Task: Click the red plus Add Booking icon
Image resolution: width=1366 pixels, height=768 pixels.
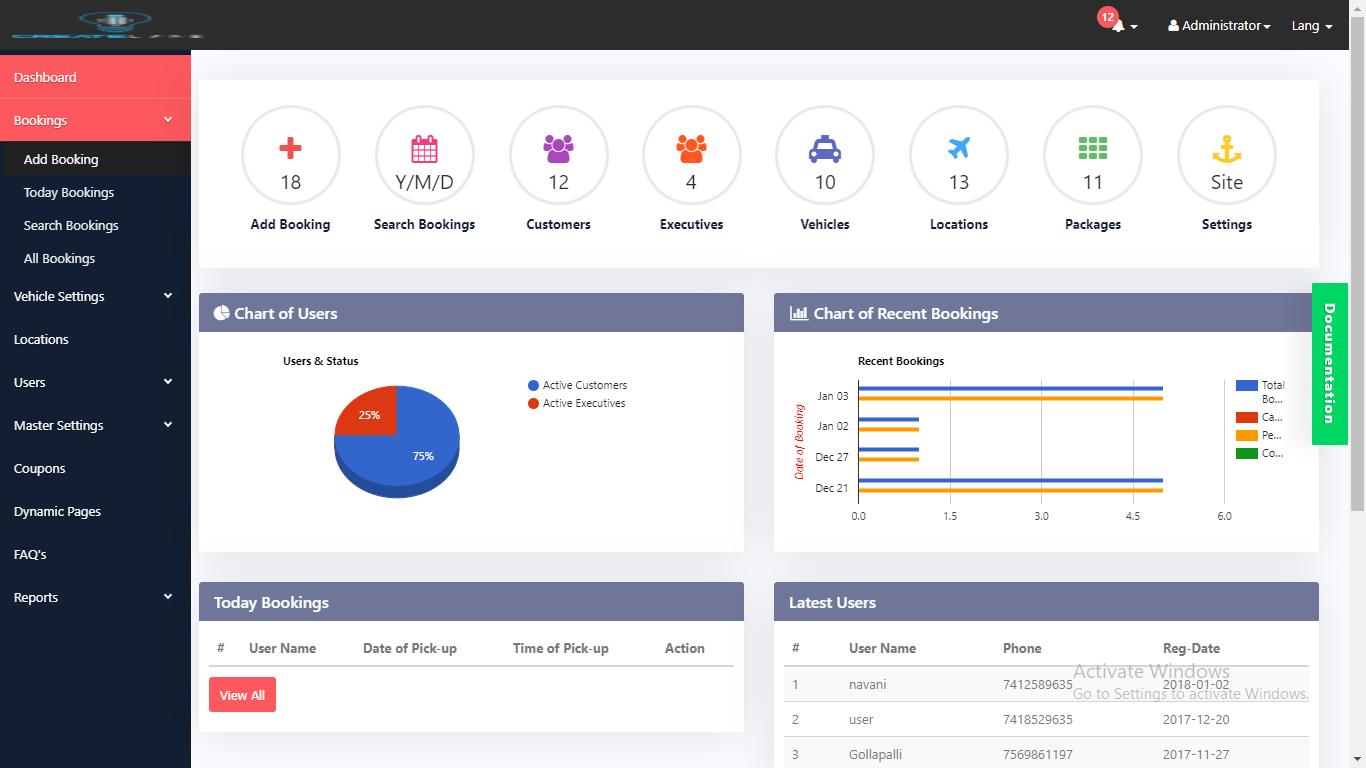Action: (290, 150)
